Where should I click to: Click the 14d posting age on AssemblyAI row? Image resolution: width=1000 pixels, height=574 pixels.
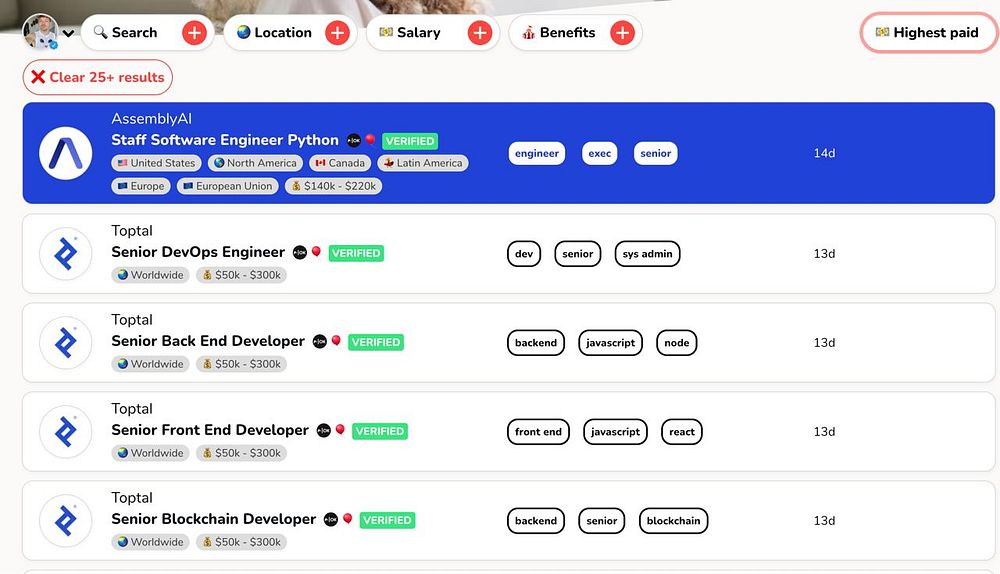824,153
